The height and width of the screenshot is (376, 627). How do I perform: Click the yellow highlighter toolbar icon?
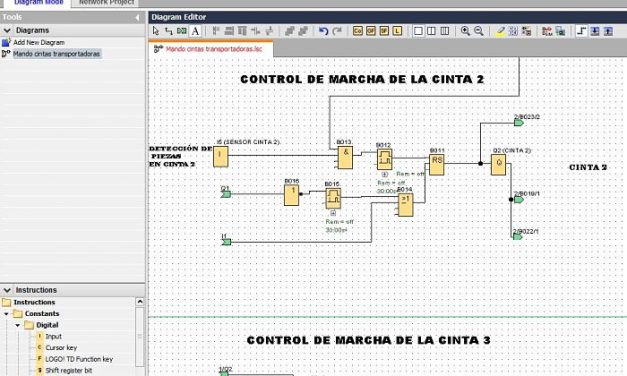tap(500, 31)
